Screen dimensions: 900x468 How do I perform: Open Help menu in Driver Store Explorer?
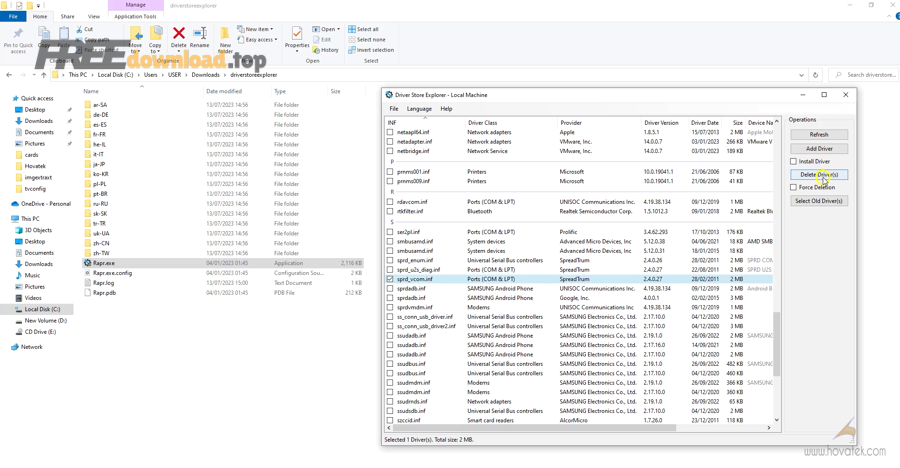pos(446,109)
